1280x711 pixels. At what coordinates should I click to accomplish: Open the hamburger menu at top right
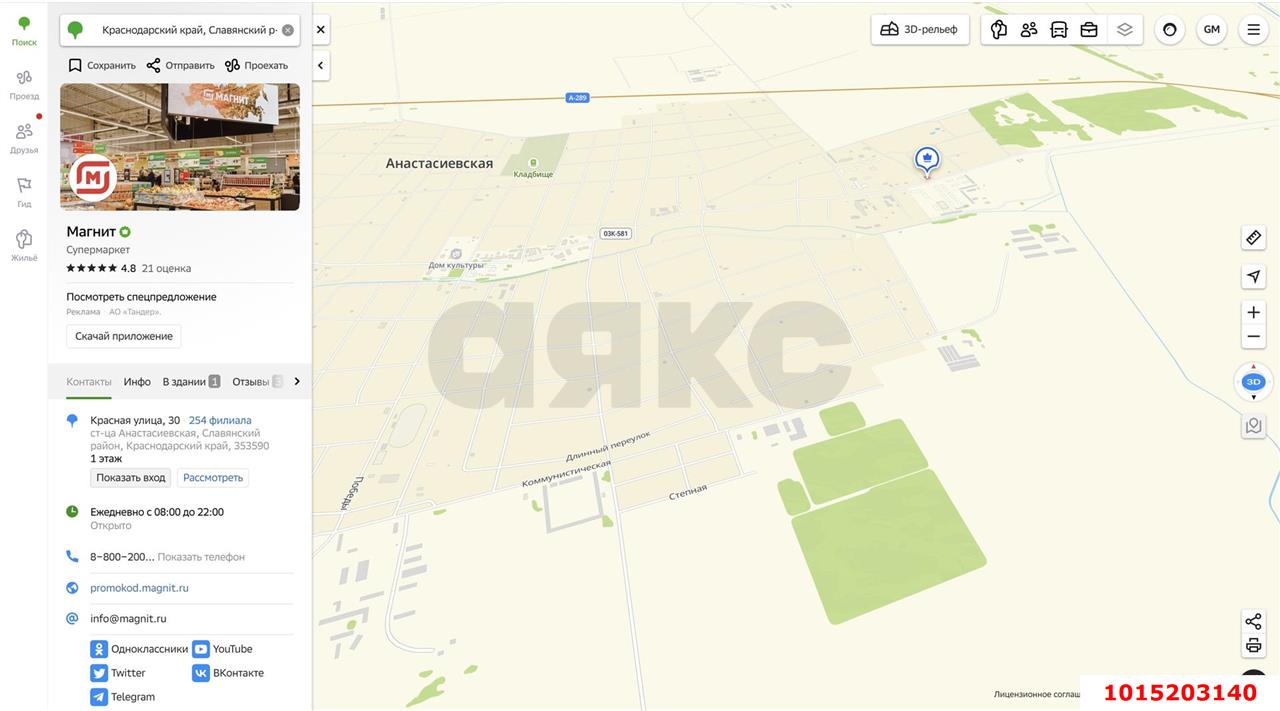pyautogui.click(x=1253, y=29)
